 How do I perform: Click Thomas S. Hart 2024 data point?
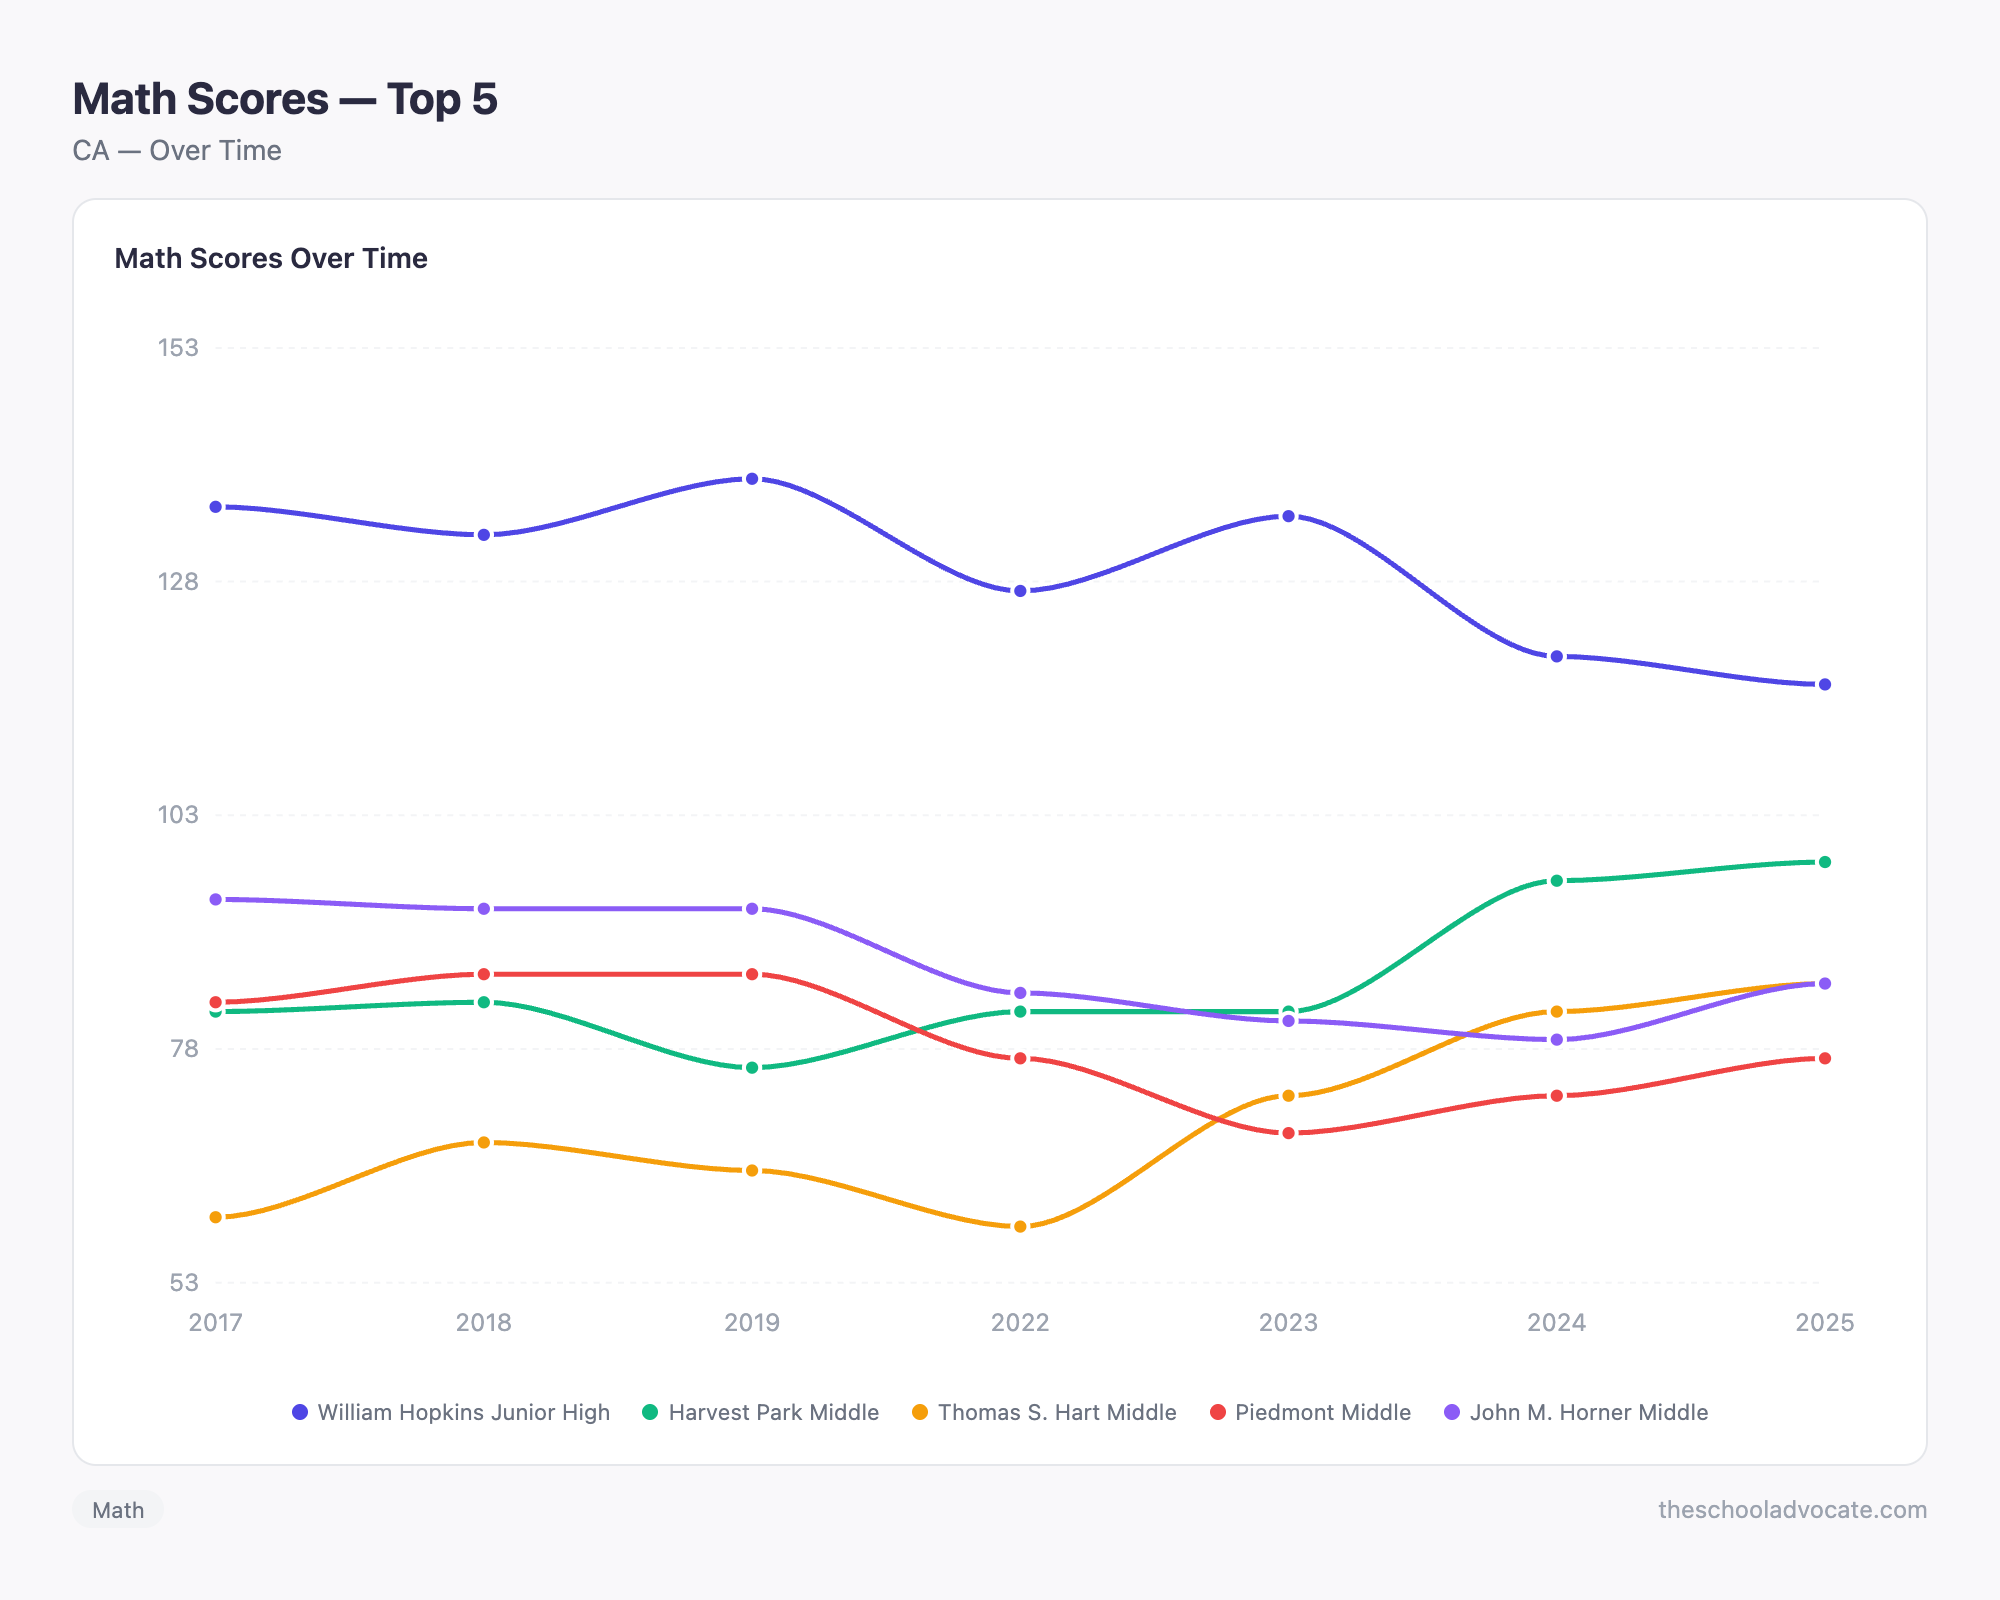click(x=1557, y=1012)
